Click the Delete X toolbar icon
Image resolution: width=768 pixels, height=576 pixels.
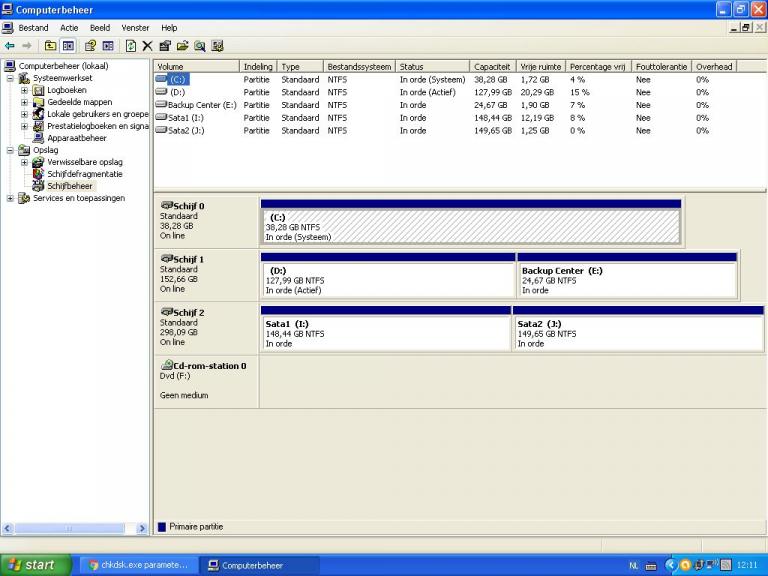tap(147, 45)
